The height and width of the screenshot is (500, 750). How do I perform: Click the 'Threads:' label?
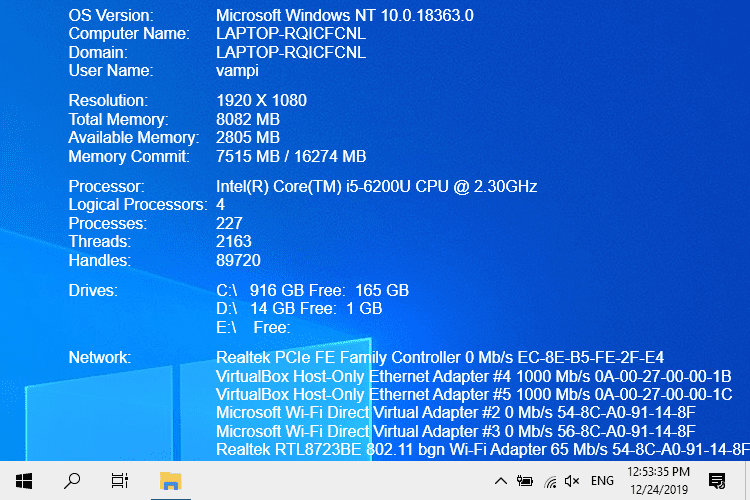click(x=99, y=242)
